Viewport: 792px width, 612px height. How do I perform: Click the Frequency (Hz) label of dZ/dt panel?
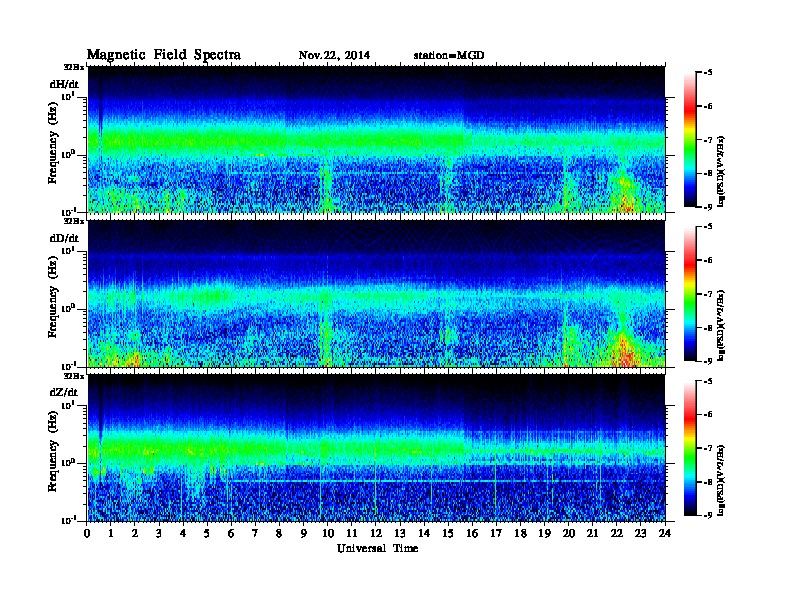(x=53, y=452)
